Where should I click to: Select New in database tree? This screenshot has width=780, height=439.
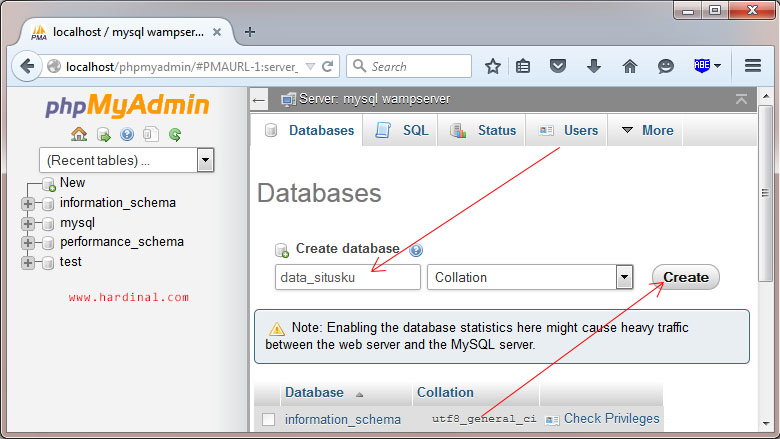click(x=72, y=183)
